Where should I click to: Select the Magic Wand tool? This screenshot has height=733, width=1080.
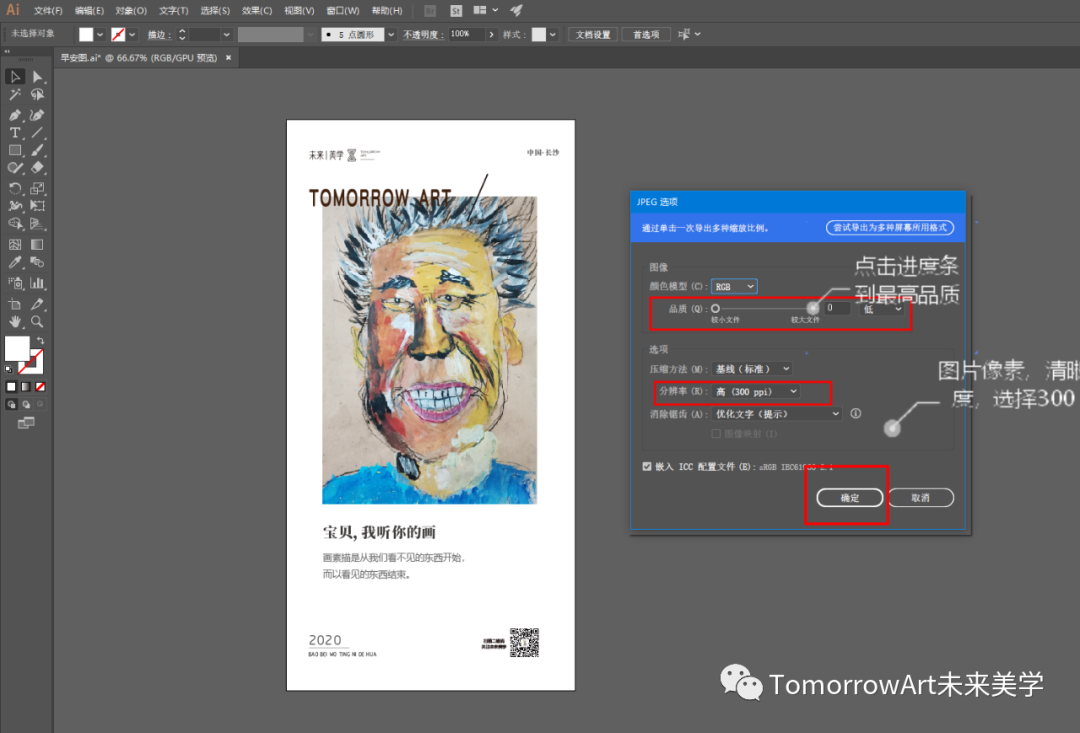click(15, 95)
